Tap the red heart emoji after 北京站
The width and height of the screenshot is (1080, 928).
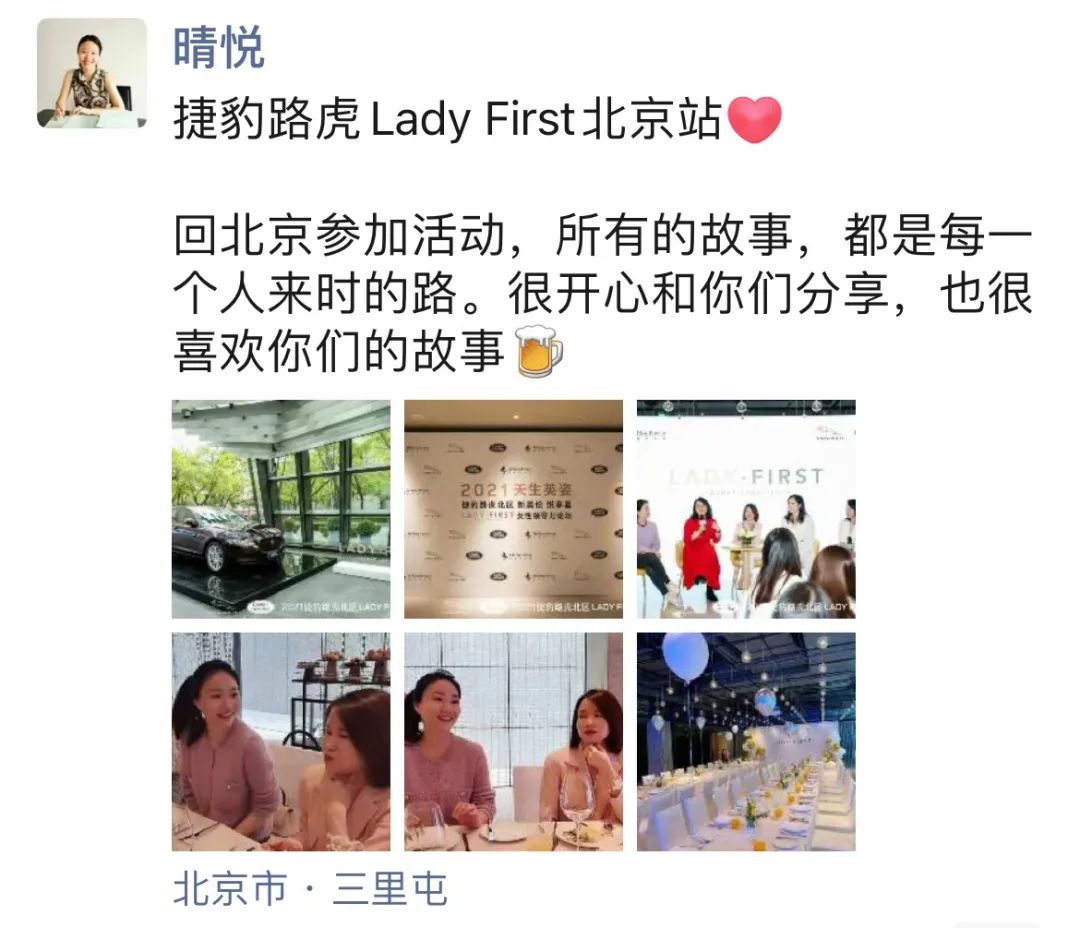click(x=754, y=119)
